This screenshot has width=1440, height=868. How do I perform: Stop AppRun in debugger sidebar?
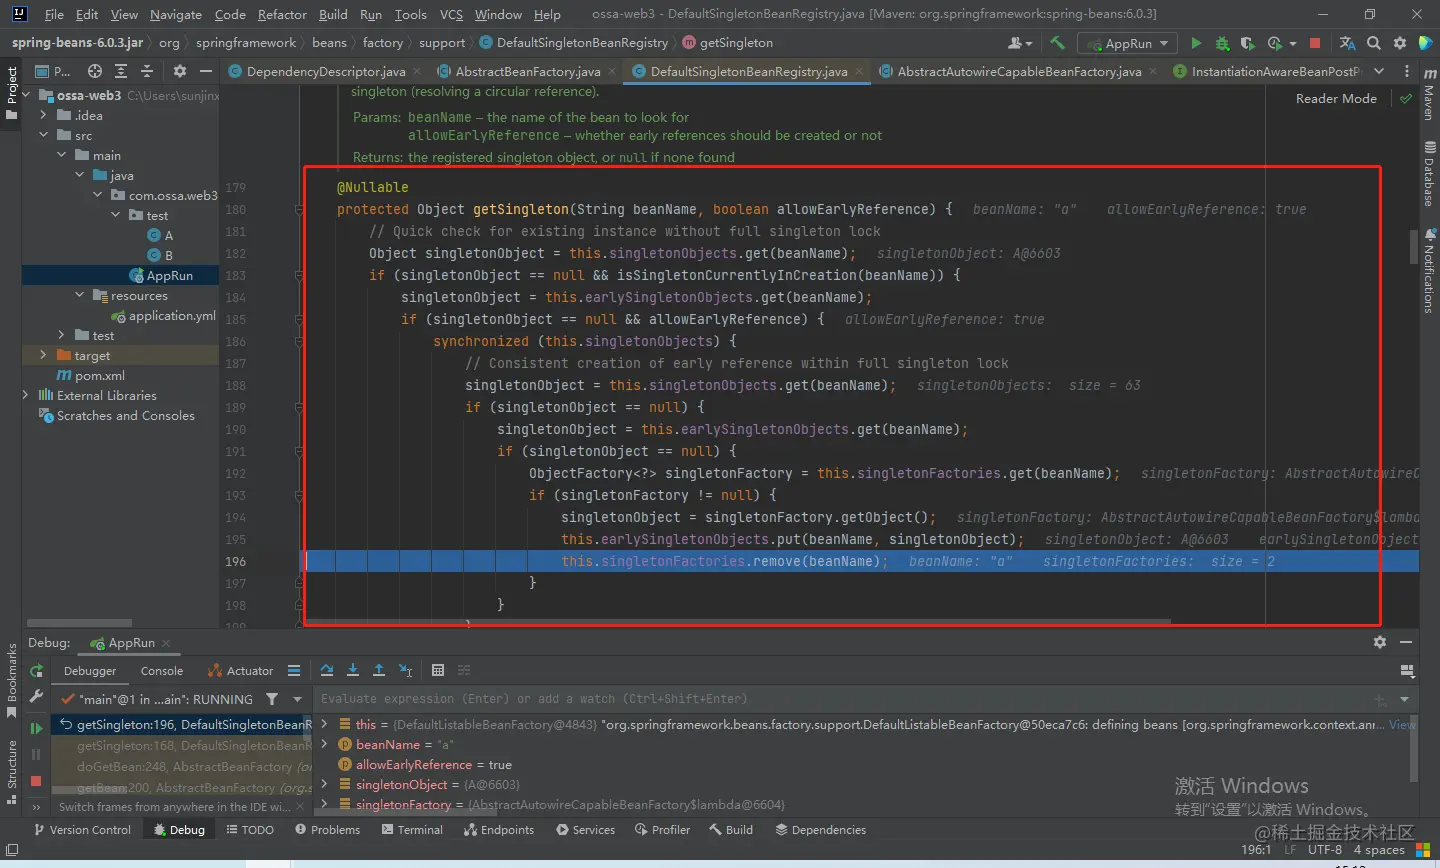36,781
